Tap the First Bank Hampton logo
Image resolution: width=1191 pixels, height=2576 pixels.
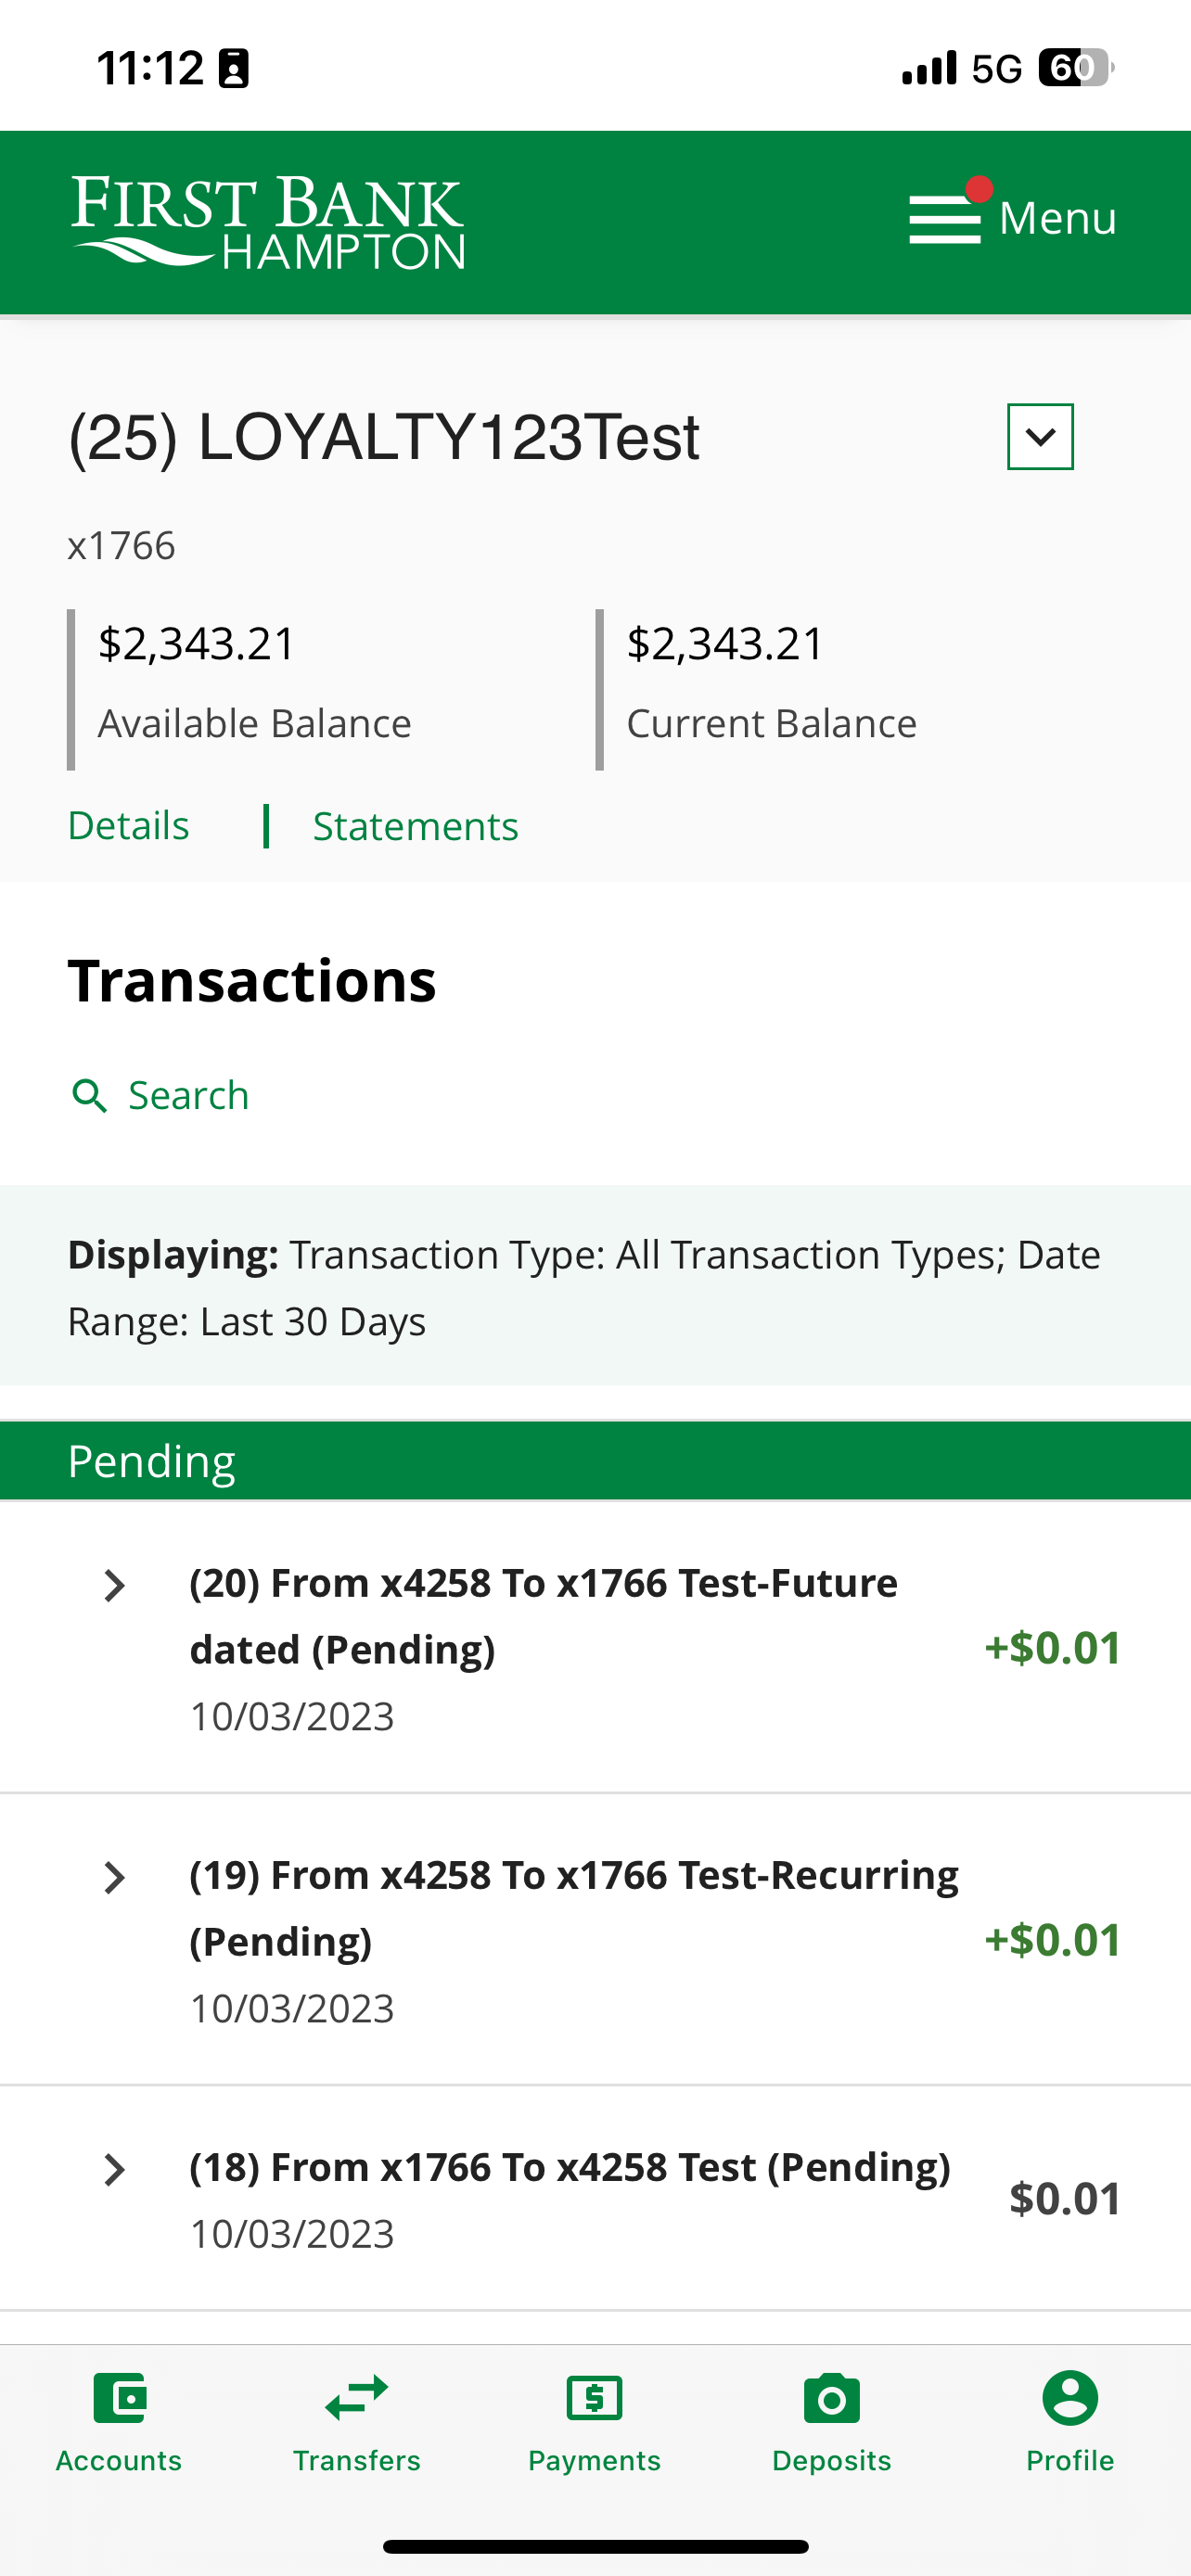pos(268,222)
